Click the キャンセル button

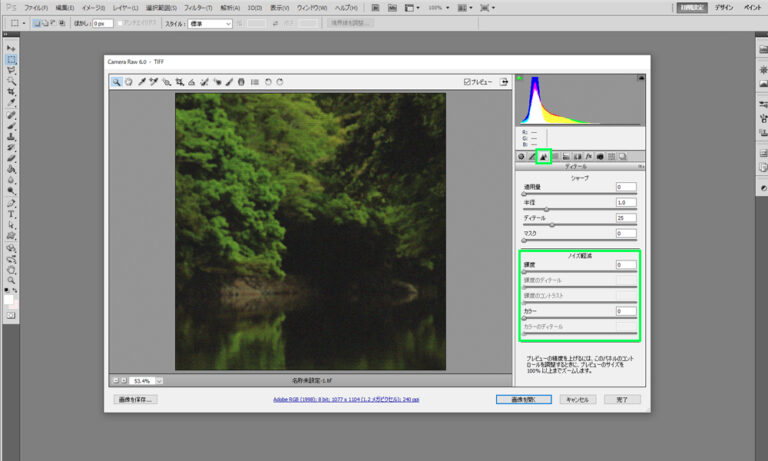coord(579,399)
